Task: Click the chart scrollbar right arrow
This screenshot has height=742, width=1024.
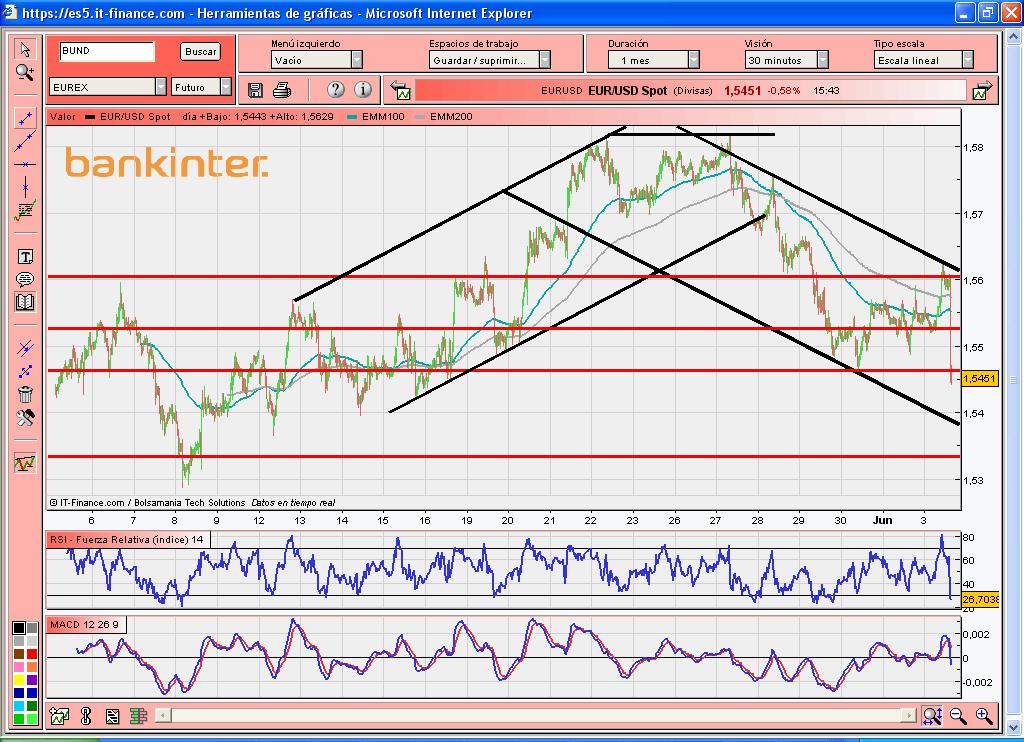Action: [x=908, y=716]
